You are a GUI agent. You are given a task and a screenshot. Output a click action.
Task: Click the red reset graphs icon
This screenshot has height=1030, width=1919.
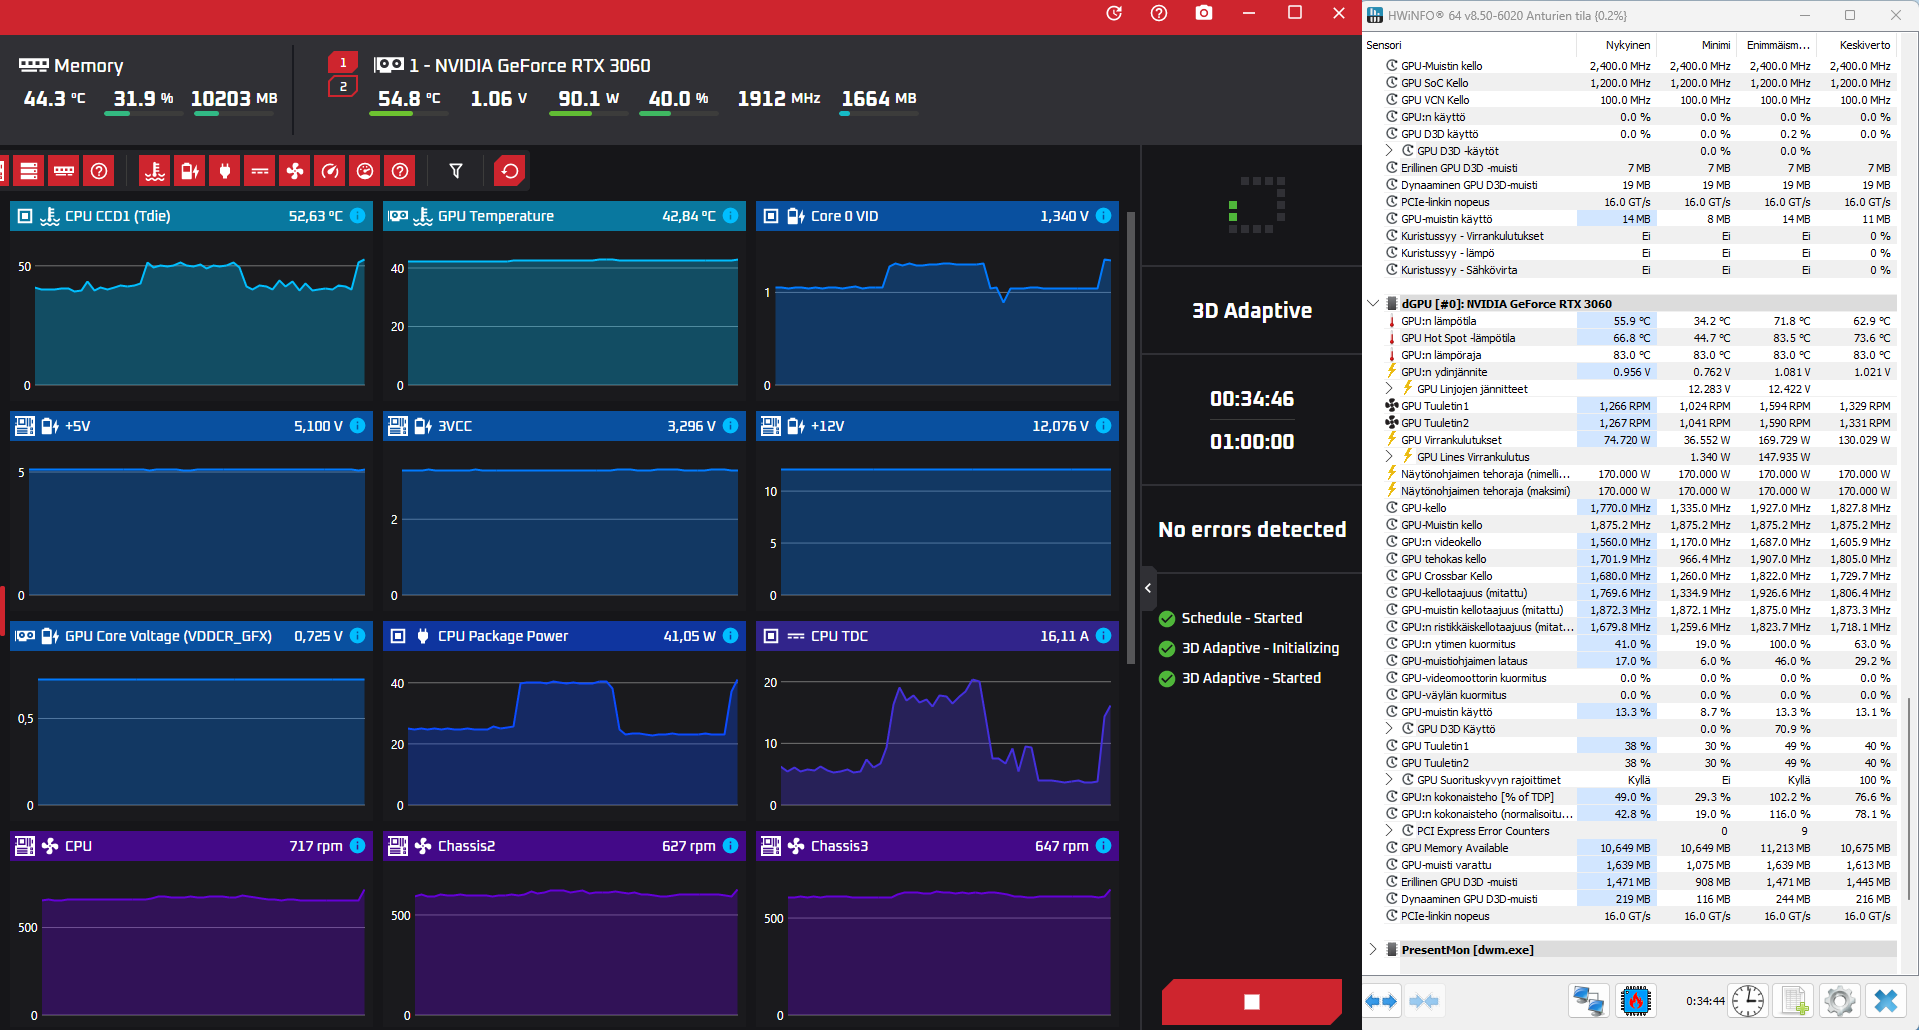pos(510,171)
